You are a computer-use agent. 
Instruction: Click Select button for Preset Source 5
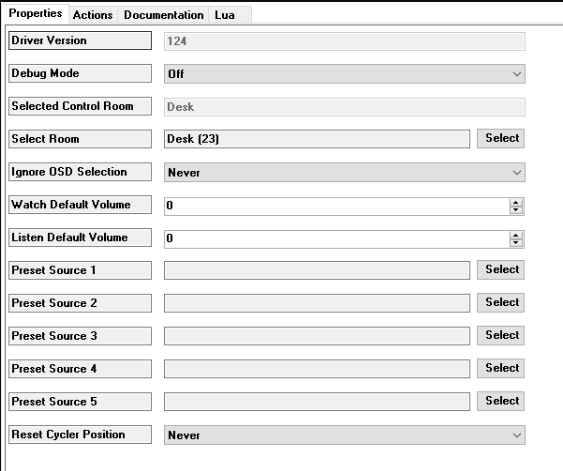pos(501,401)
